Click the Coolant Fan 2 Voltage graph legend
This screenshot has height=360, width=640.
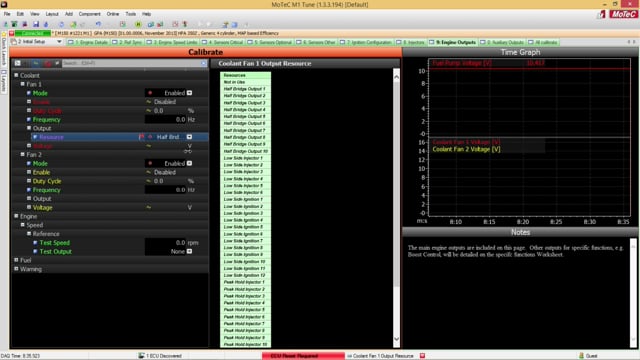[x=466, y=149]
